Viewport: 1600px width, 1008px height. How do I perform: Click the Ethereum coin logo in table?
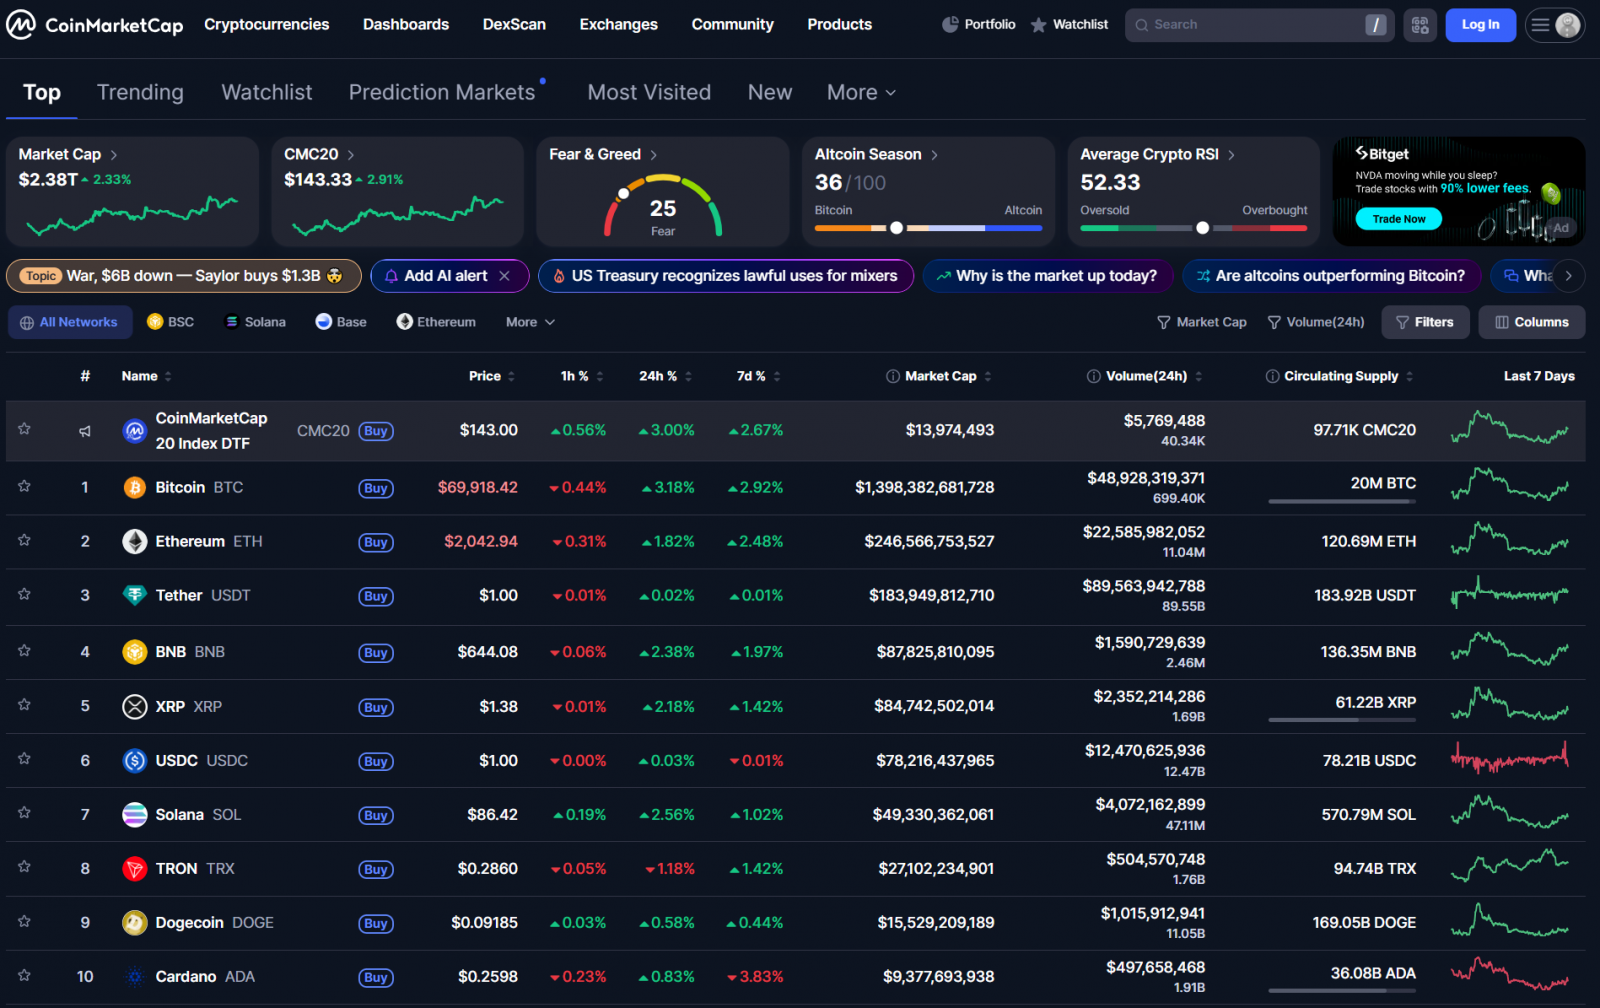(134, 542)
